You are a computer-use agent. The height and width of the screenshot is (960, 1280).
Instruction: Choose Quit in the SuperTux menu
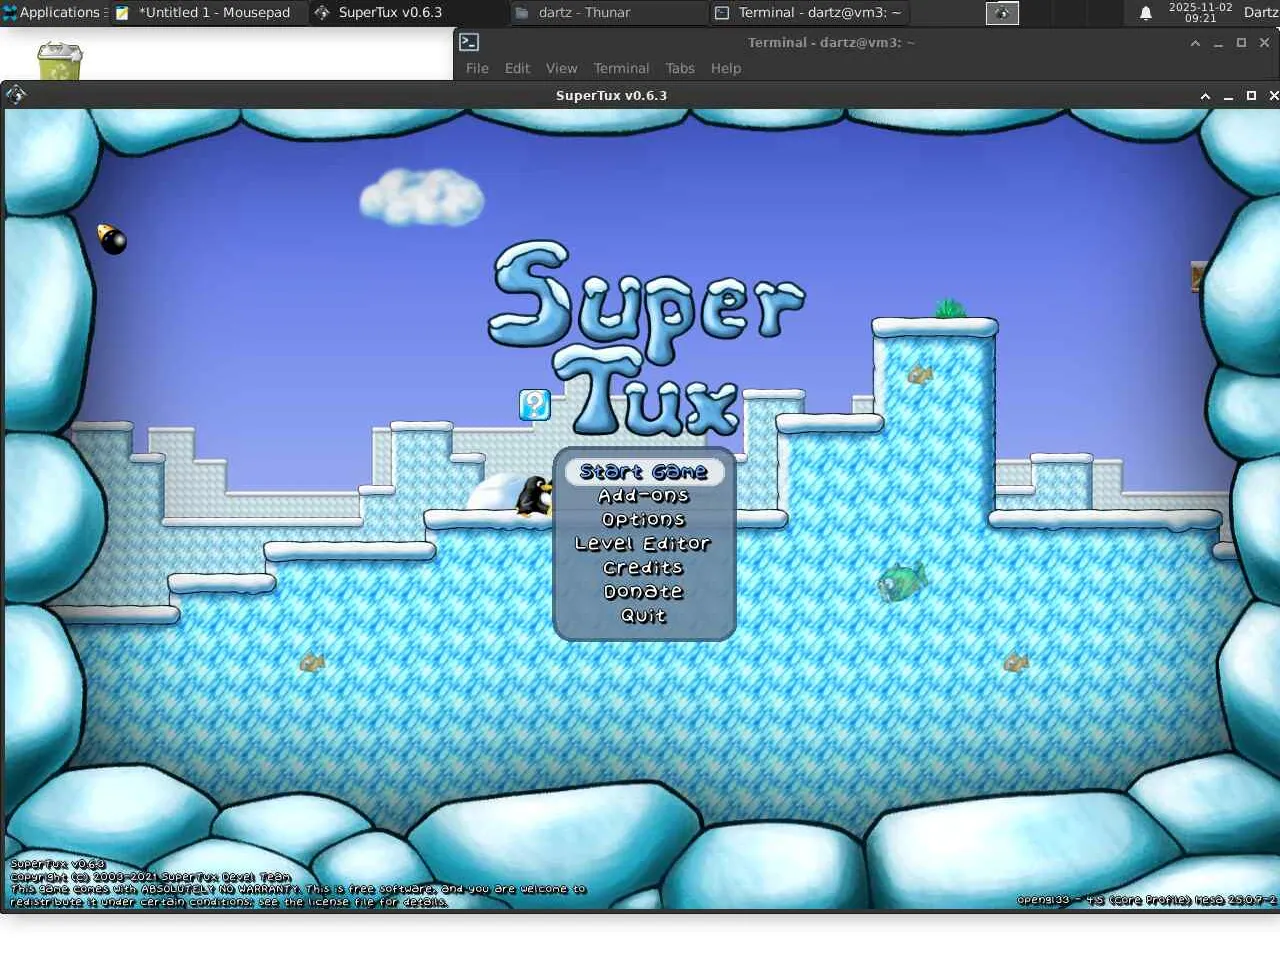pos(643,615)
